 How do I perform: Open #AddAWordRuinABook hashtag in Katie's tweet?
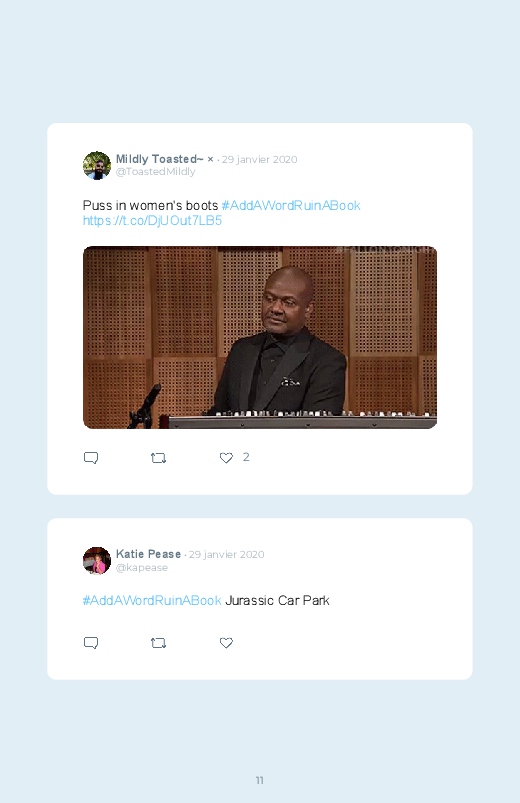click(x=152, y=600)
